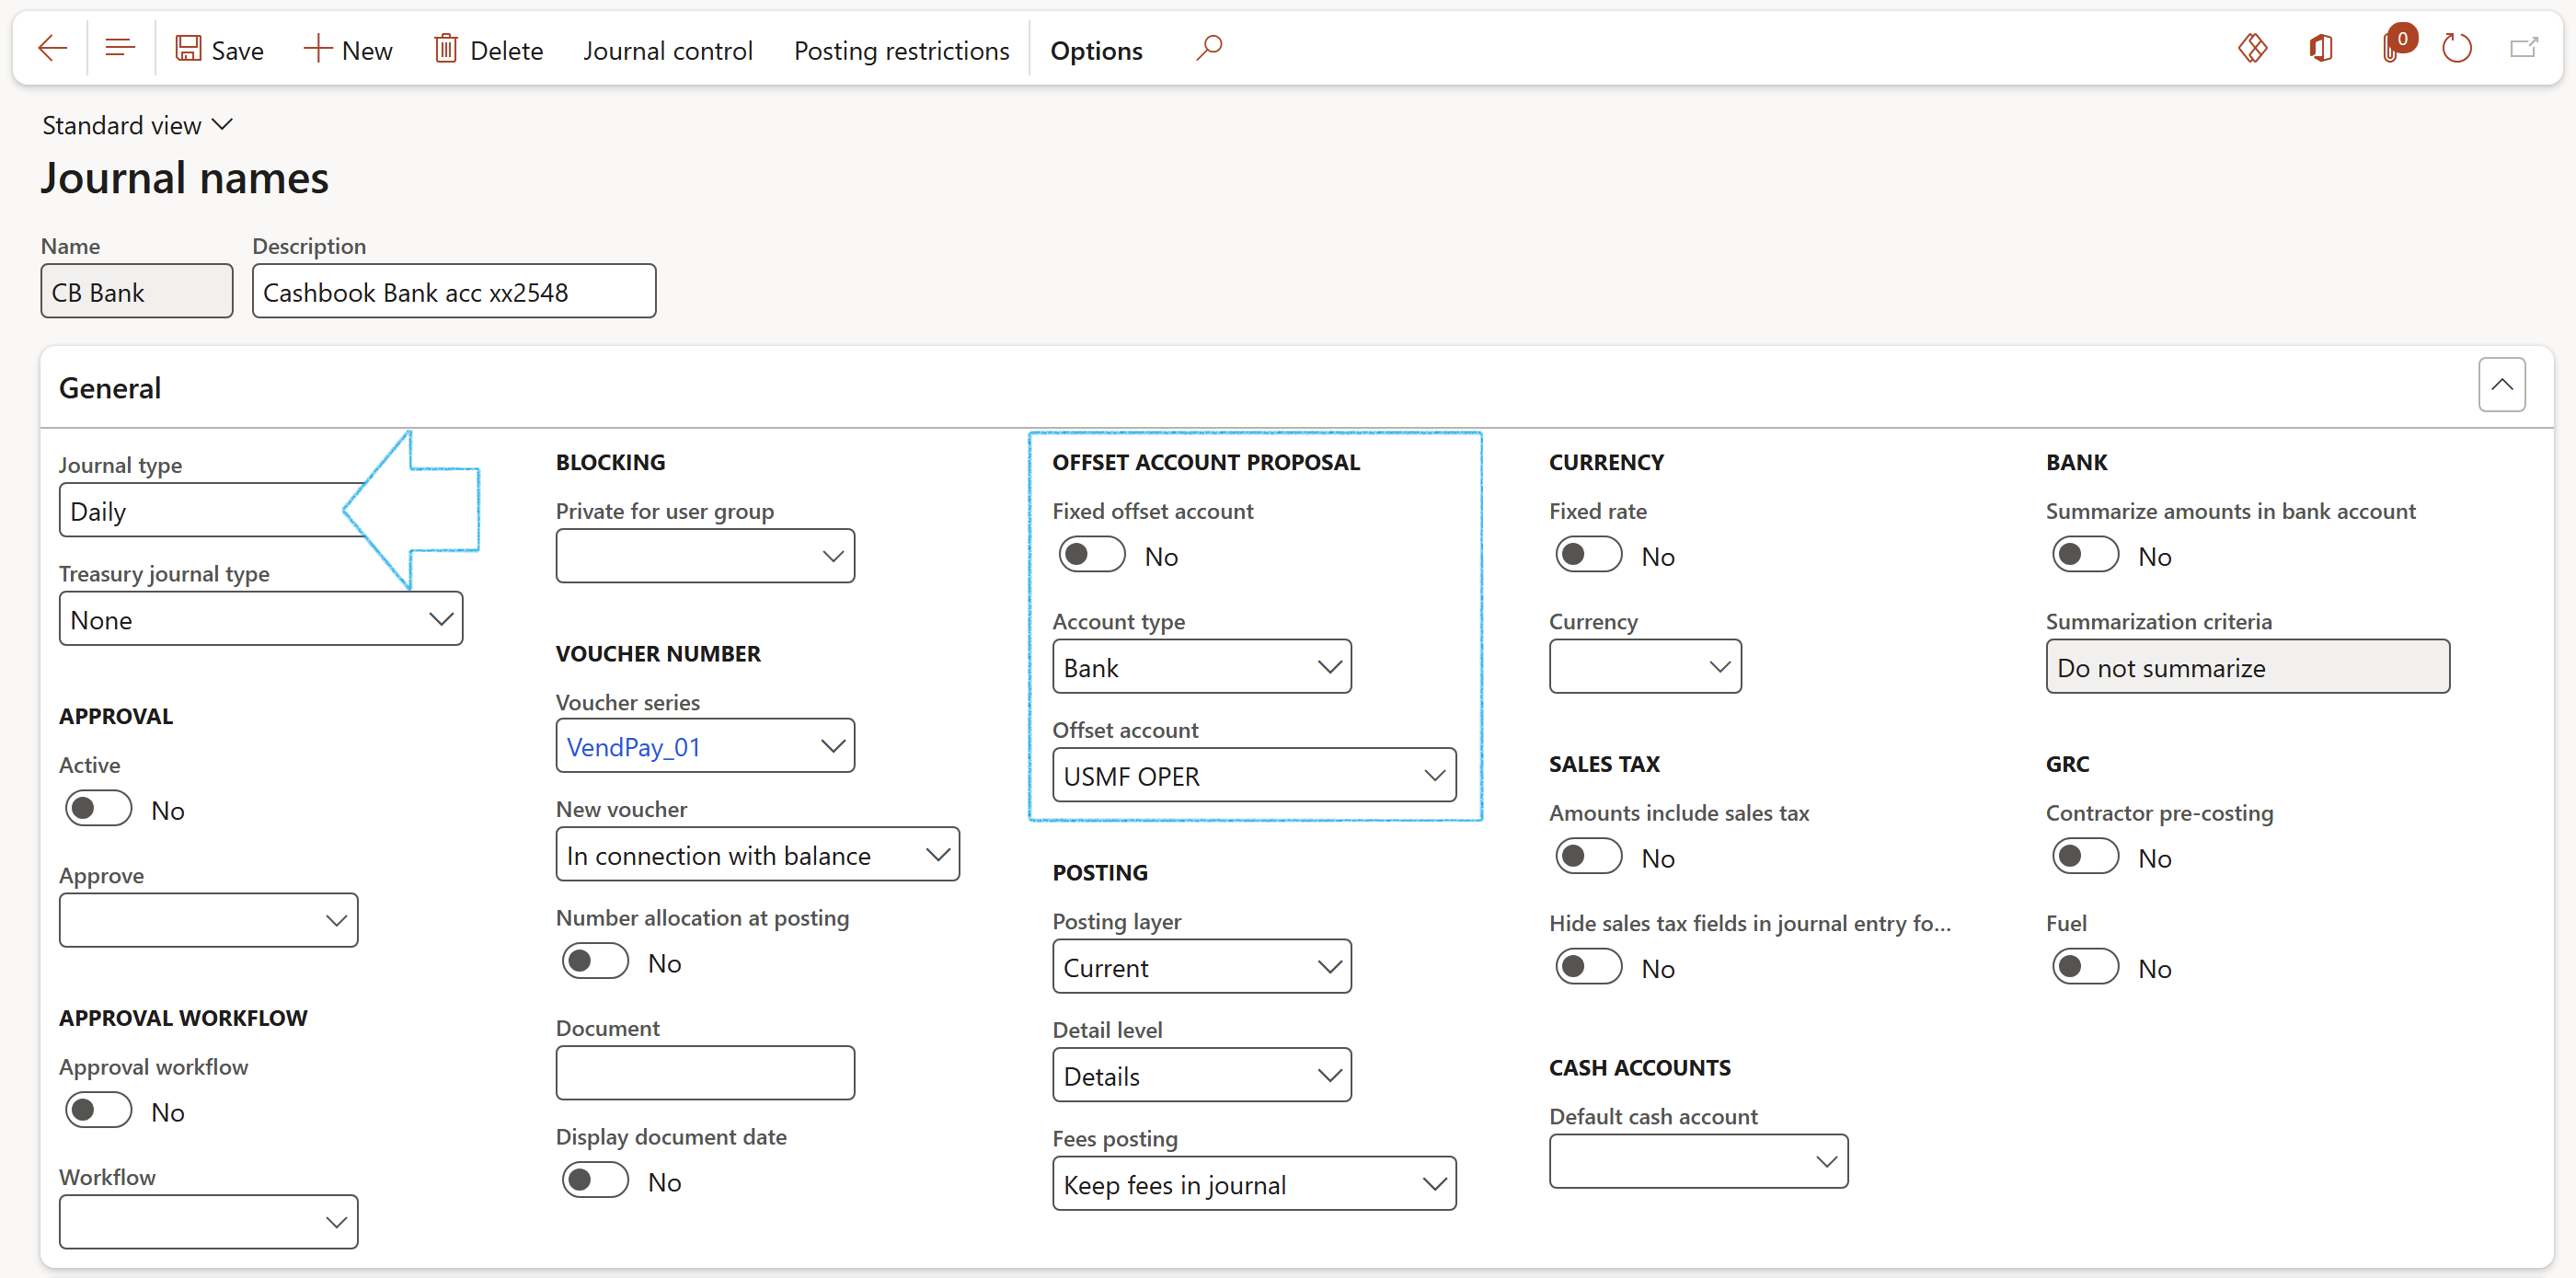Viewport: 2576px width, 1278px height.
Task: Open the Power Apps diamond icon
Action: [2252, 48]
